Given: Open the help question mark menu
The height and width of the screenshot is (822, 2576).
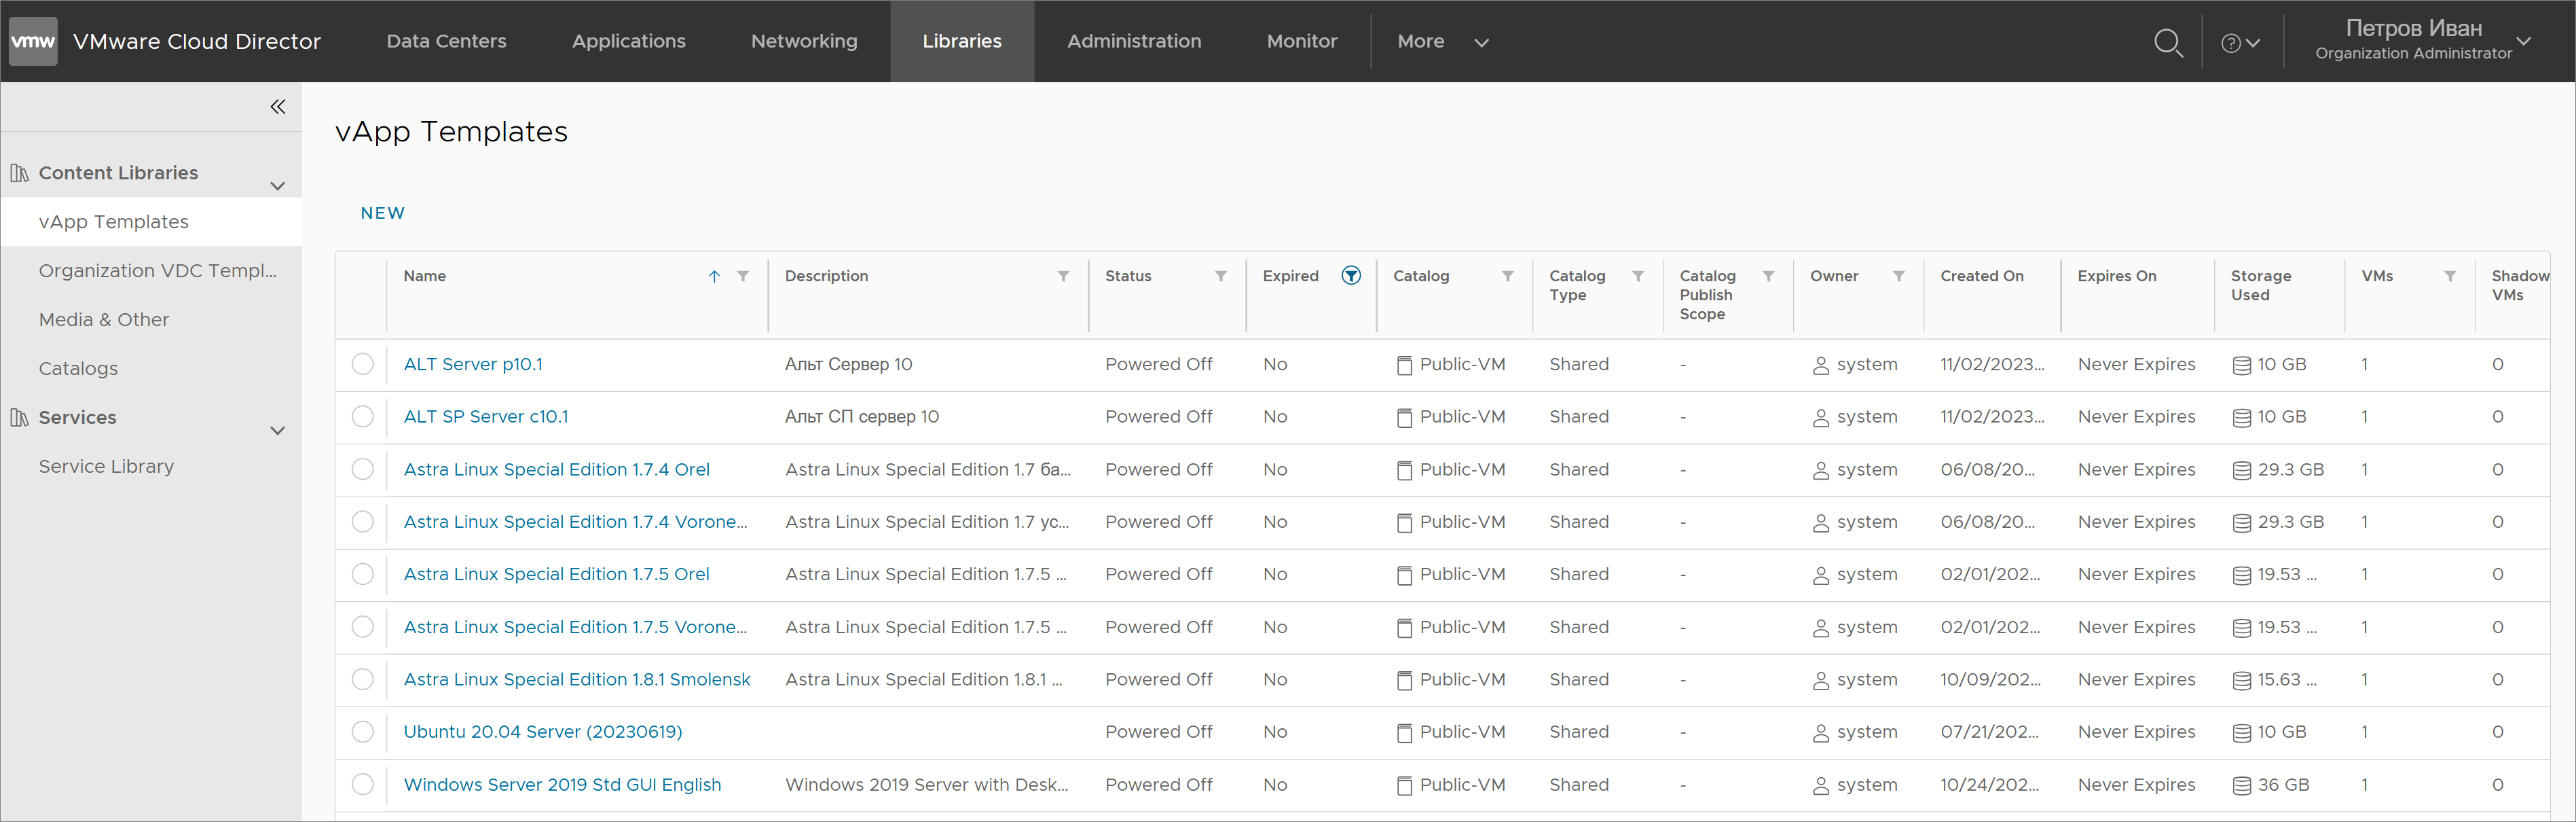Looking at the screenshot, I should pos(2240,43).
